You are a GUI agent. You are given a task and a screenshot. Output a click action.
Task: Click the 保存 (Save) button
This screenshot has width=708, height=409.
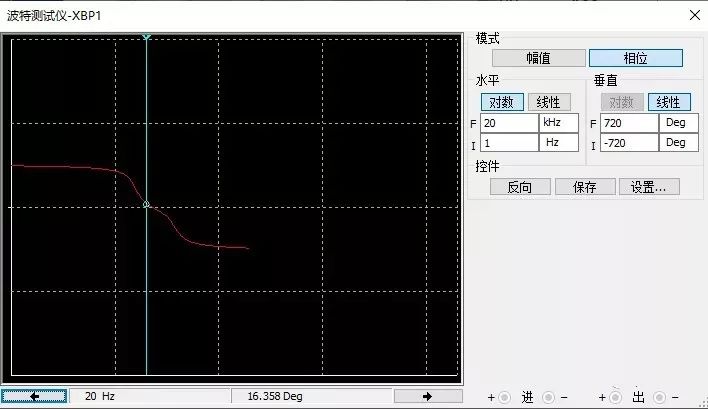click(x=585, y=187)
